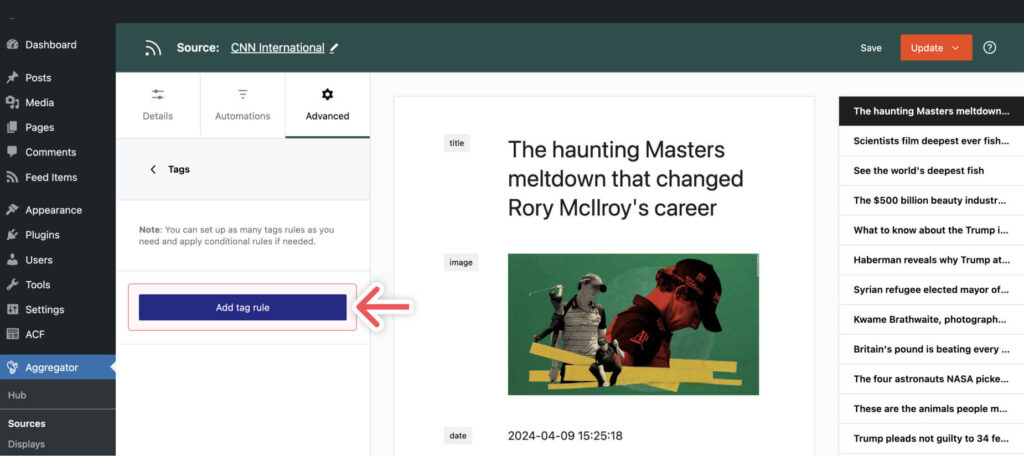
Task: Click the Rory McIlroy article image
Action: [633, 324]
